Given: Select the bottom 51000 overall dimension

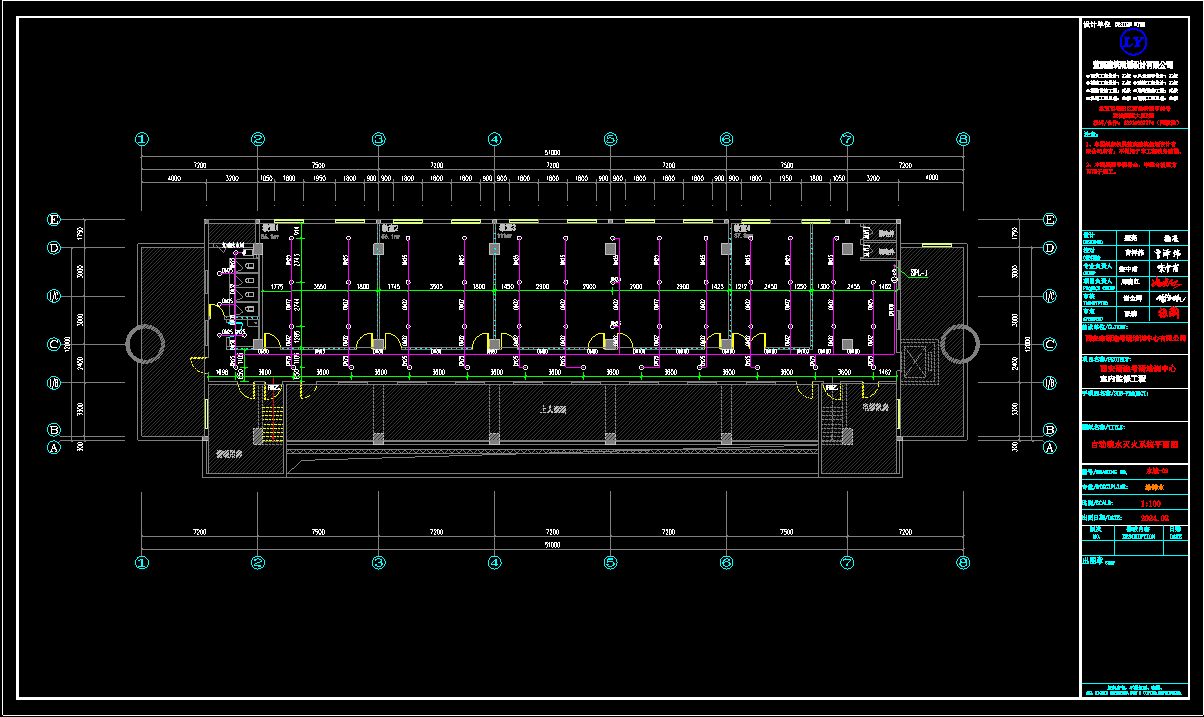Looking at the screenshot, I should [551, 546].
